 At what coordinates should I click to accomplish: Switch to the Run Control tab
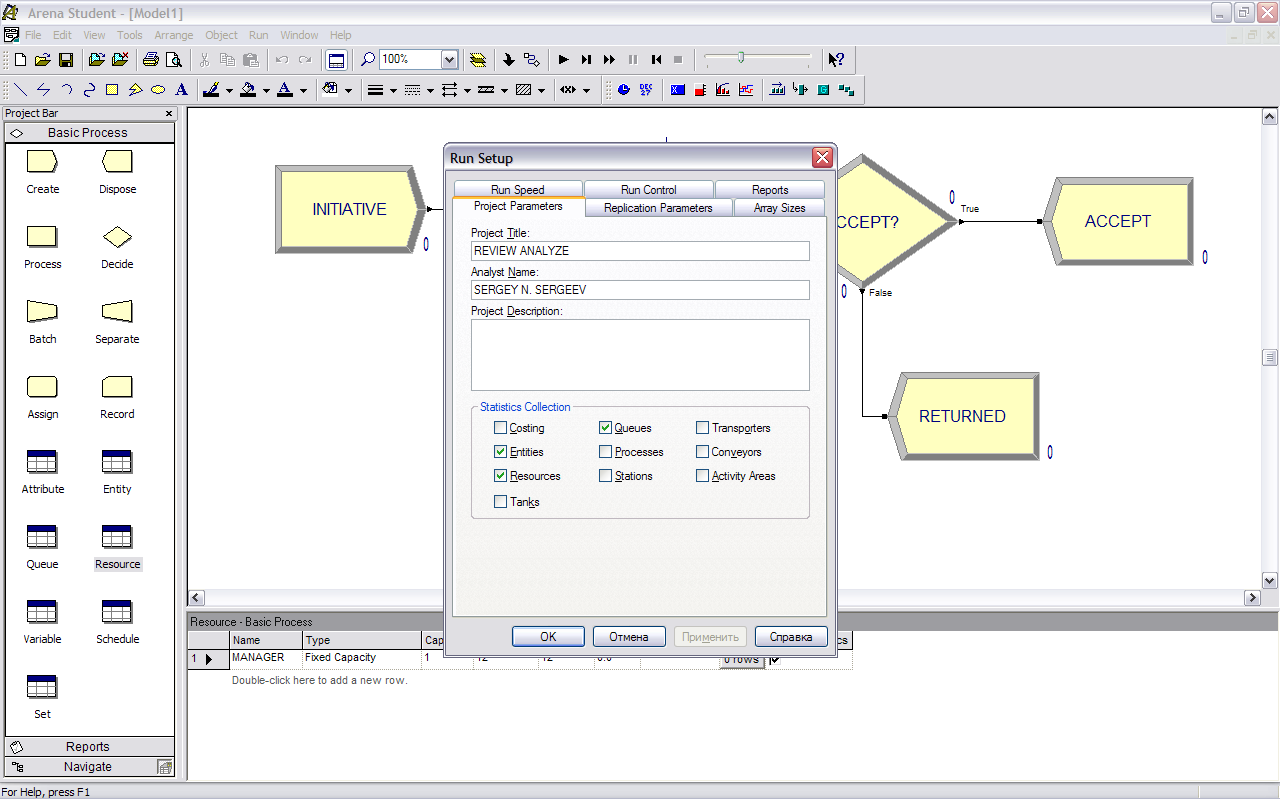[x=649, y=190]
